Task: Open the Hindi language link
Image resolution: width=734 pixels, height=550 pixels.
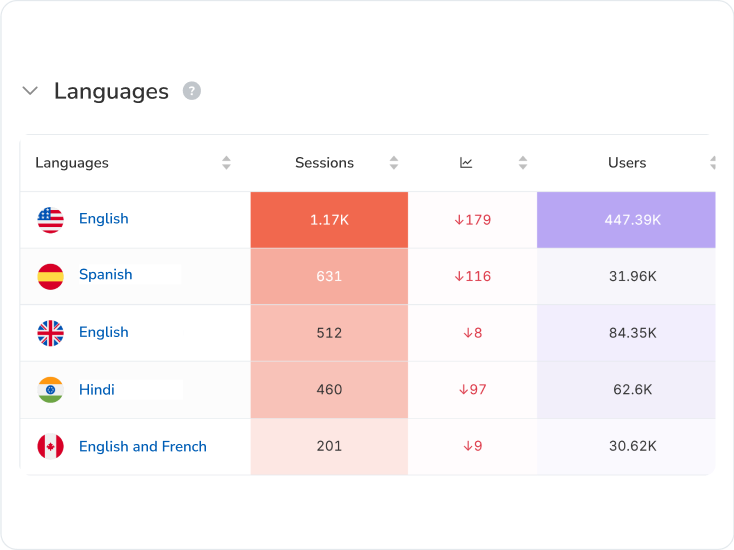Action: [x=96, y=390]
